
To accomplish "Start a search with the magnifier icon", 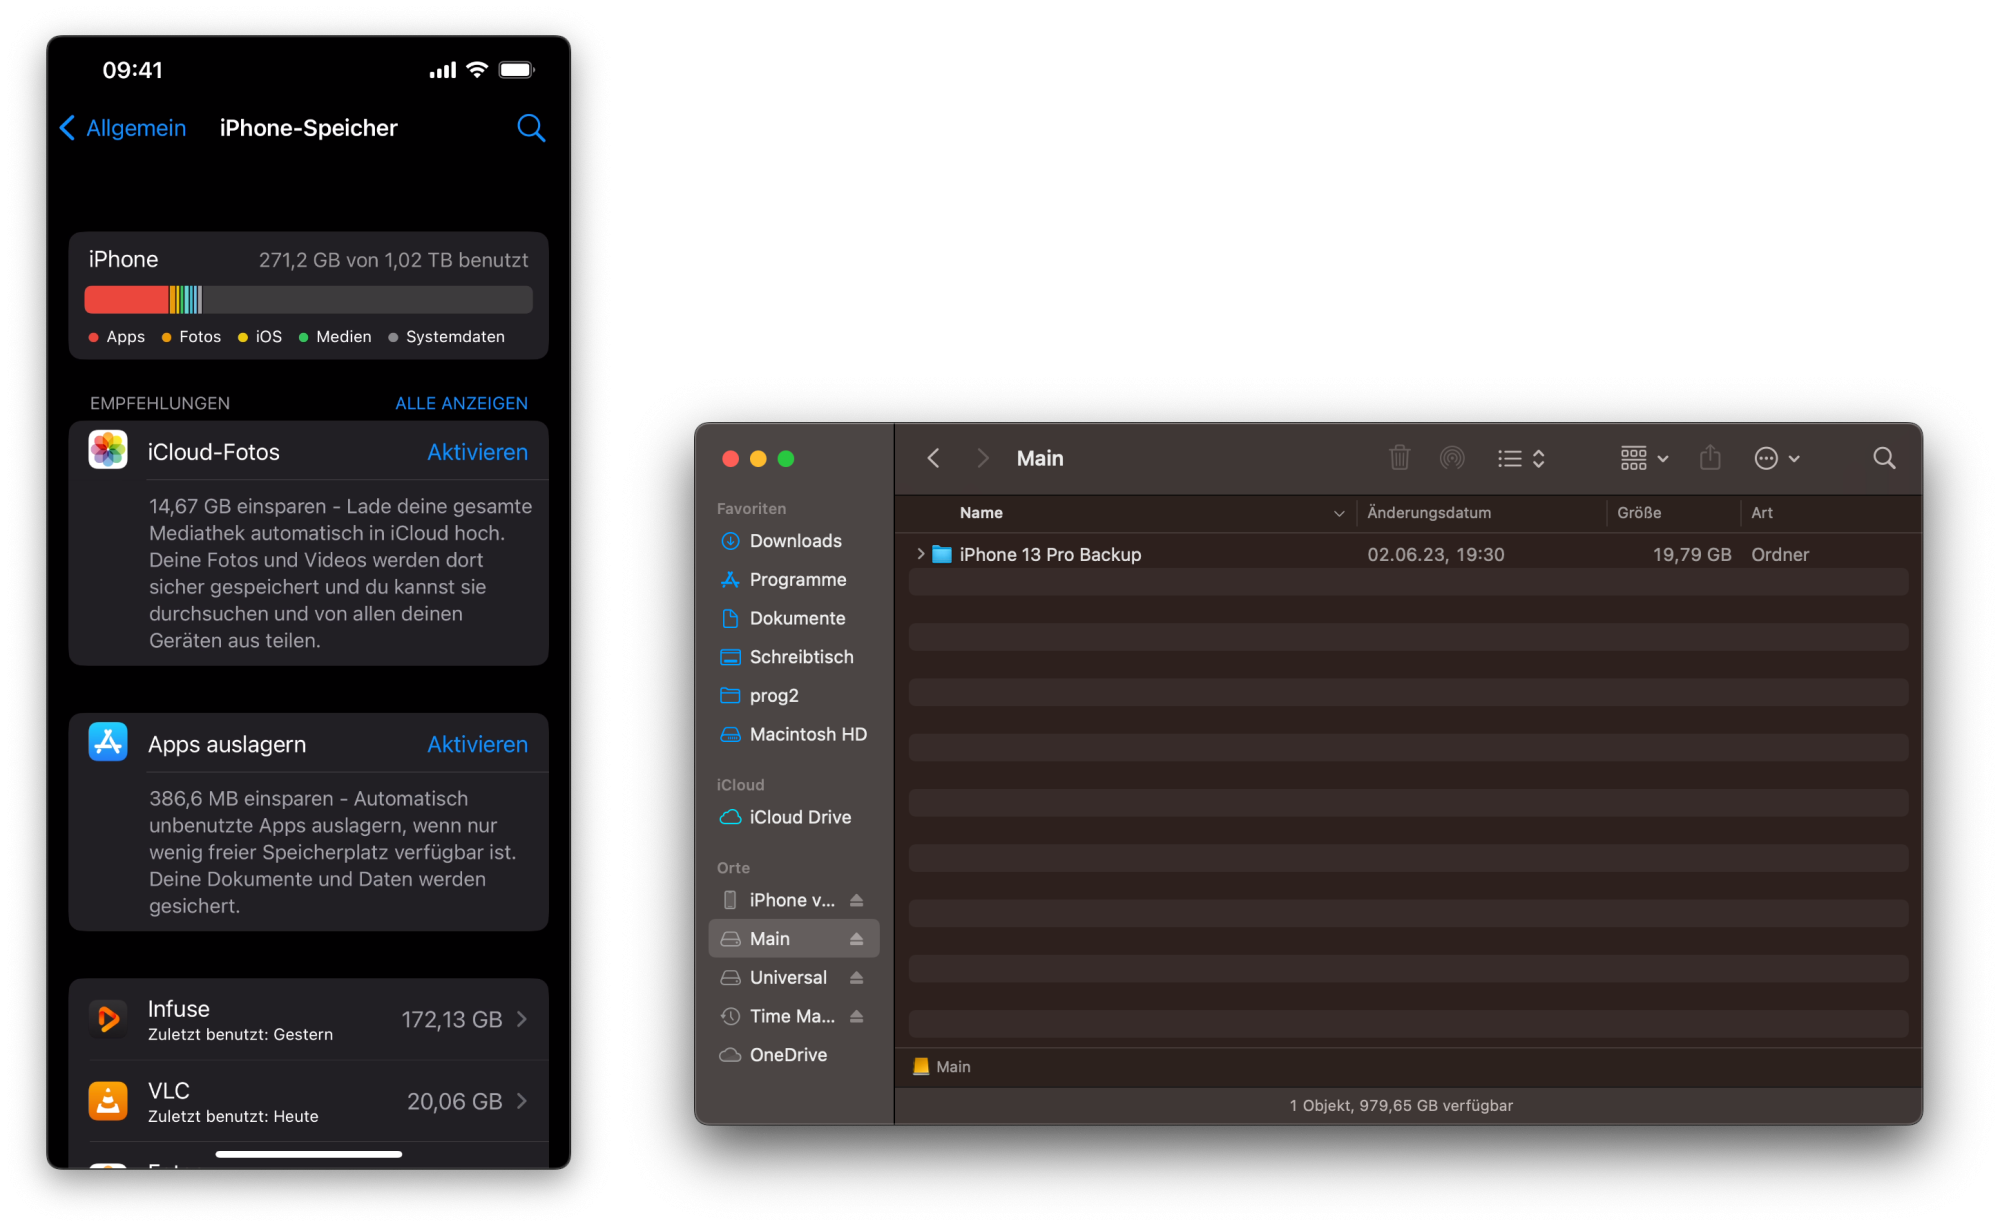I will coord(1884,458).
